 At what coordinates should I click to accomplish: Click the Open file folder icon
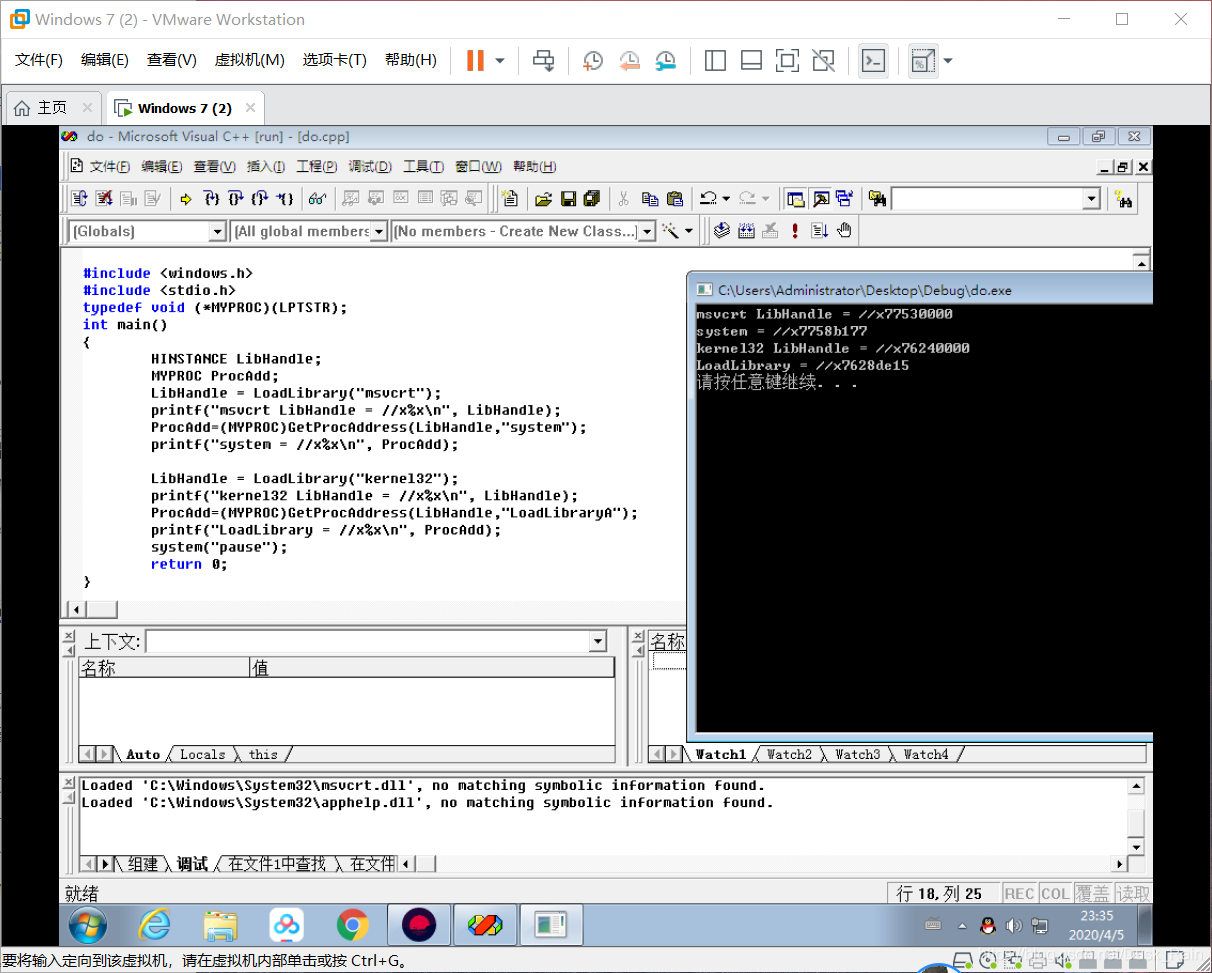pos(543,199)
